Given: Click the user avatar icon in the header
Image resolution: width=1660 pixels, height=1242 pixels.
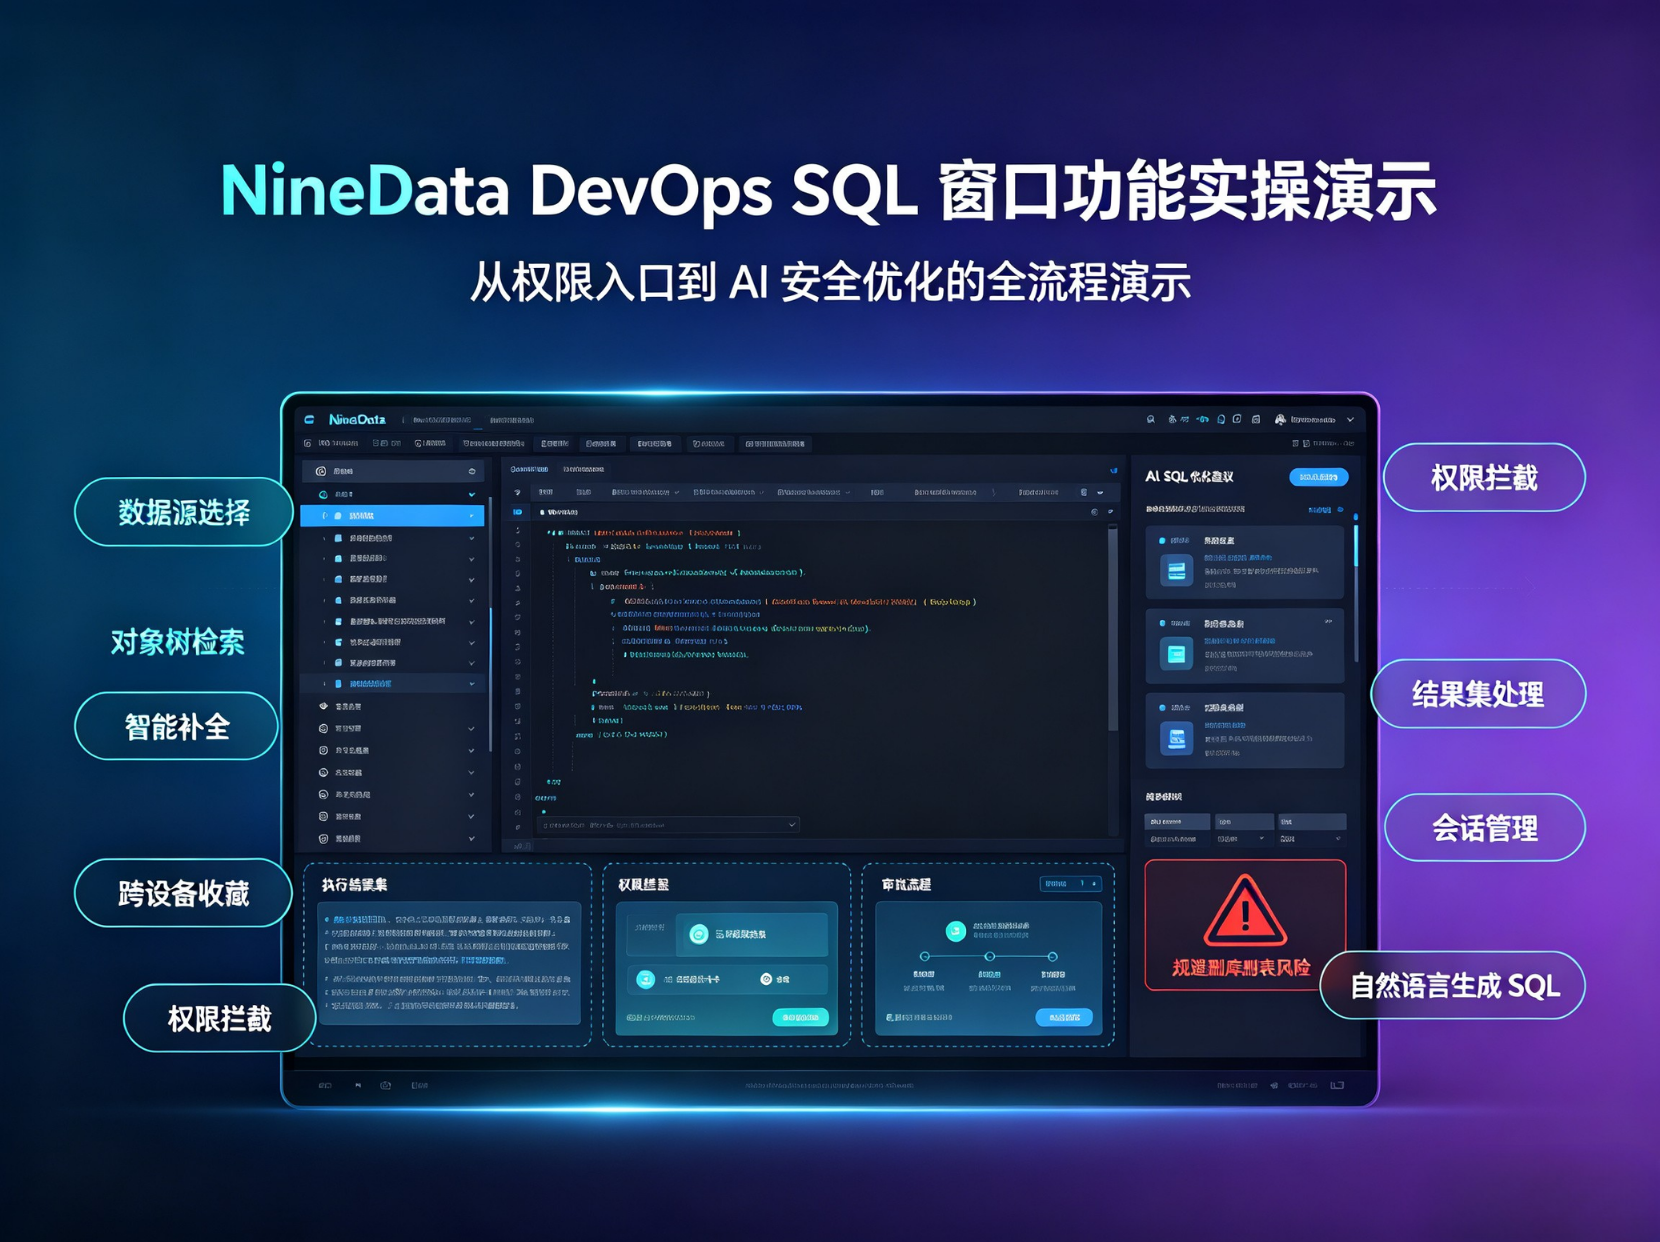Looking at the screenshot, I should [1280, 419].
